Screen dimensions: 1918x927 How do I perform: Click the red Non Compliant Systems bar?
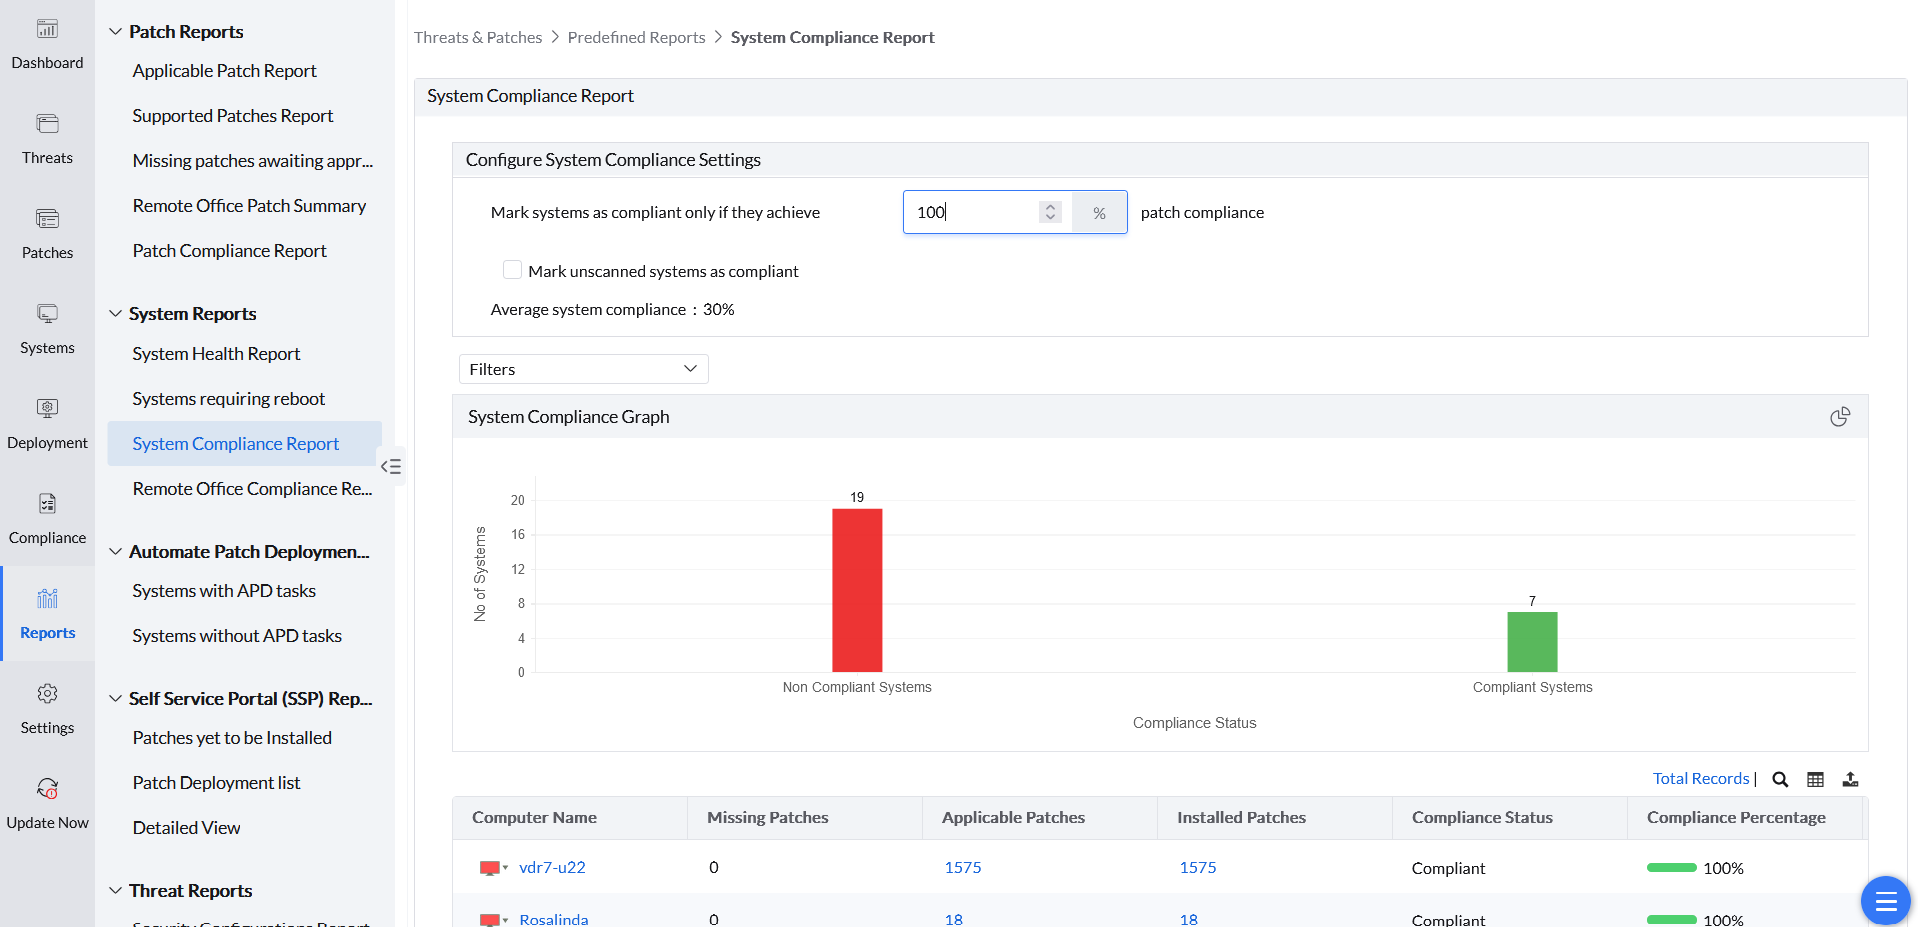(857, 590)
